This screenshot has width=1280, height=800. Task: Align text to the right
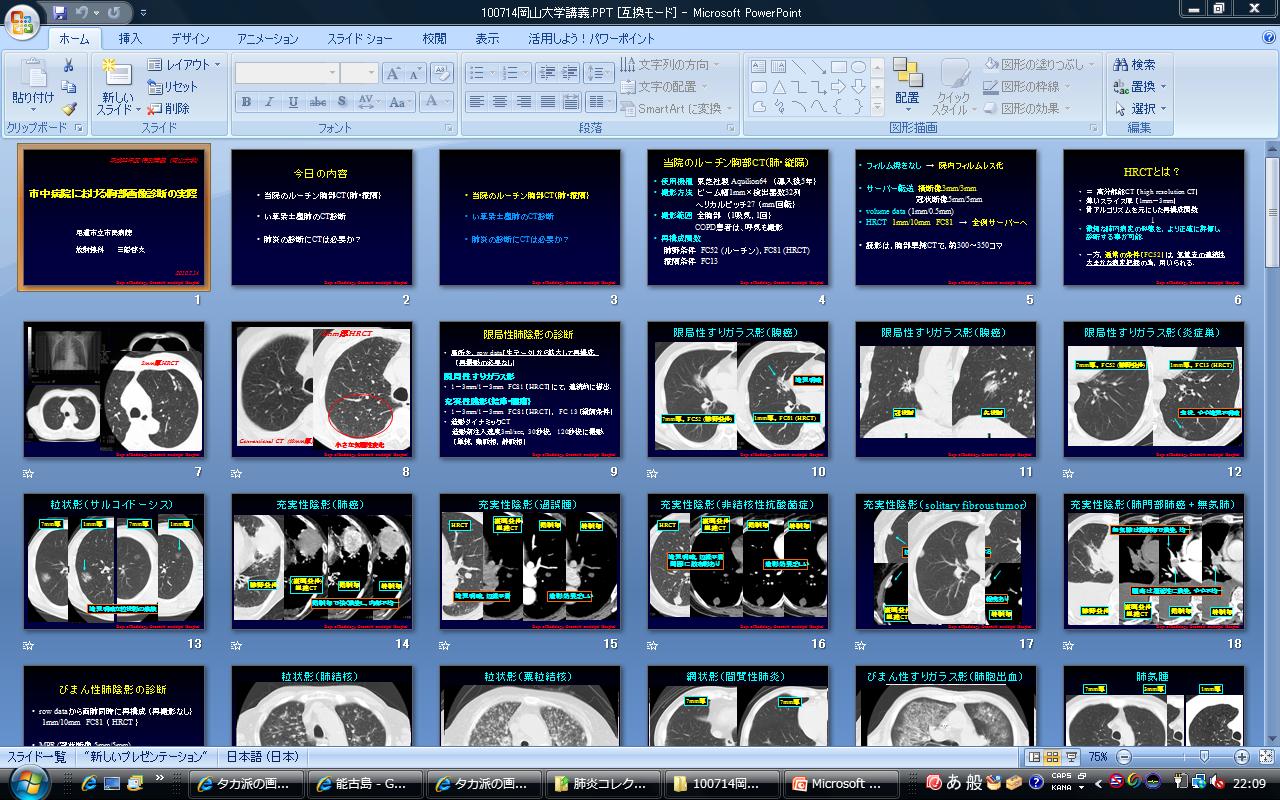pyautogui.click(x=523, y=102)
